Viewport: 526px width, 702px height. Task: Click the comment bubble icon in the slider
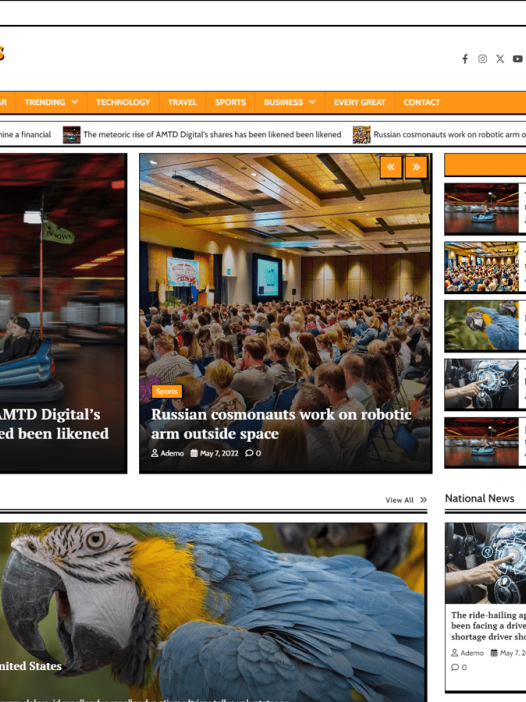point(249,453)
